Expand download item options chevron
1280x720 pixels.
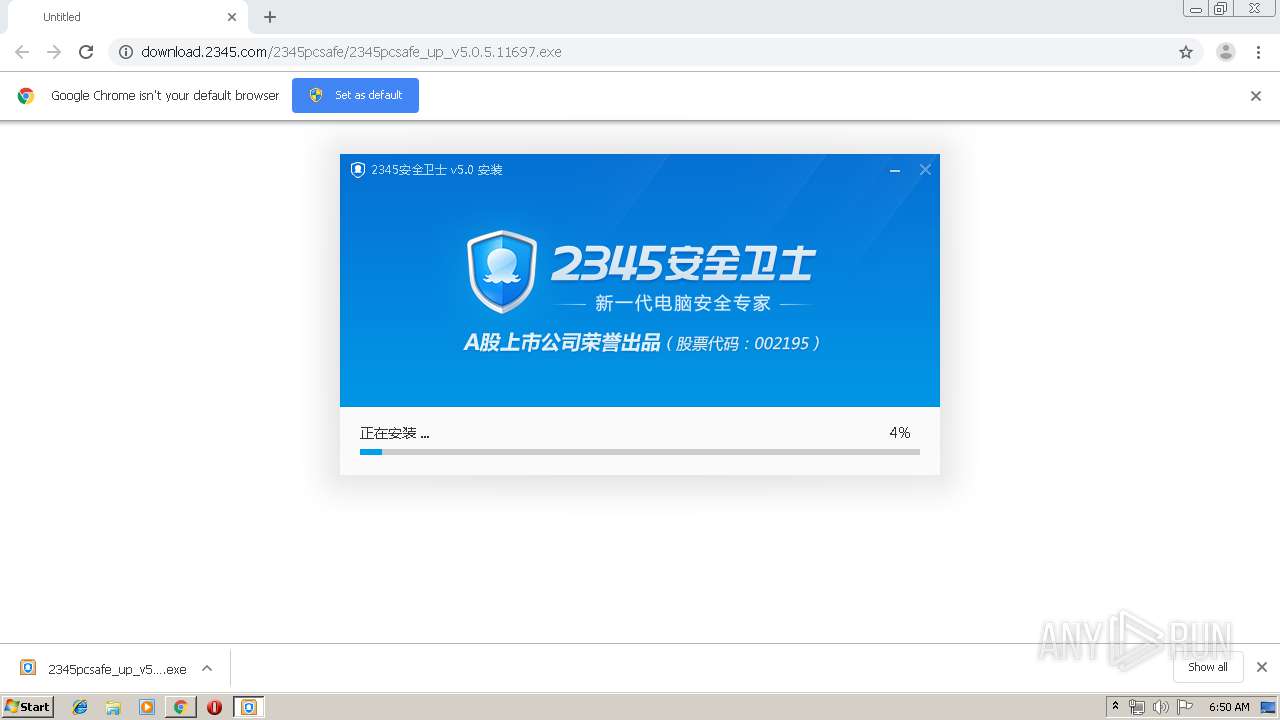pos(207,668)
